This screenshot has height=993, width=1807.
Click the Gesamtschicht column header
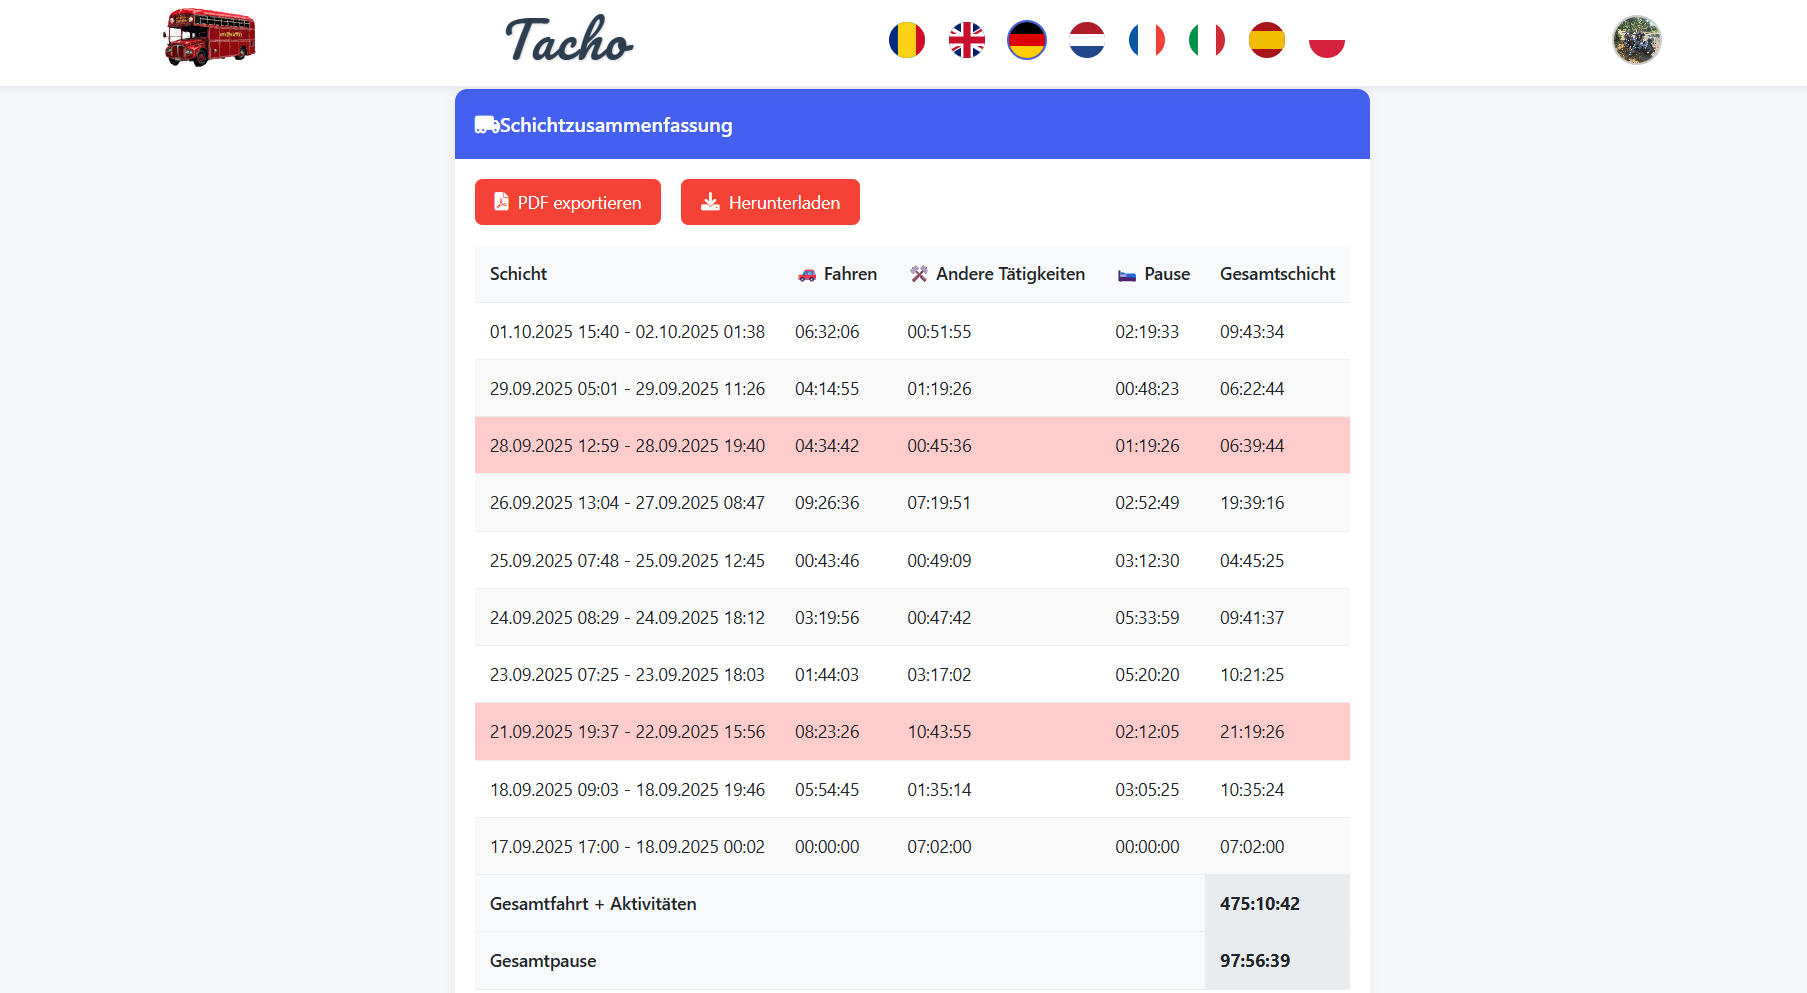pyautogui.click(x=1277, y=274)
